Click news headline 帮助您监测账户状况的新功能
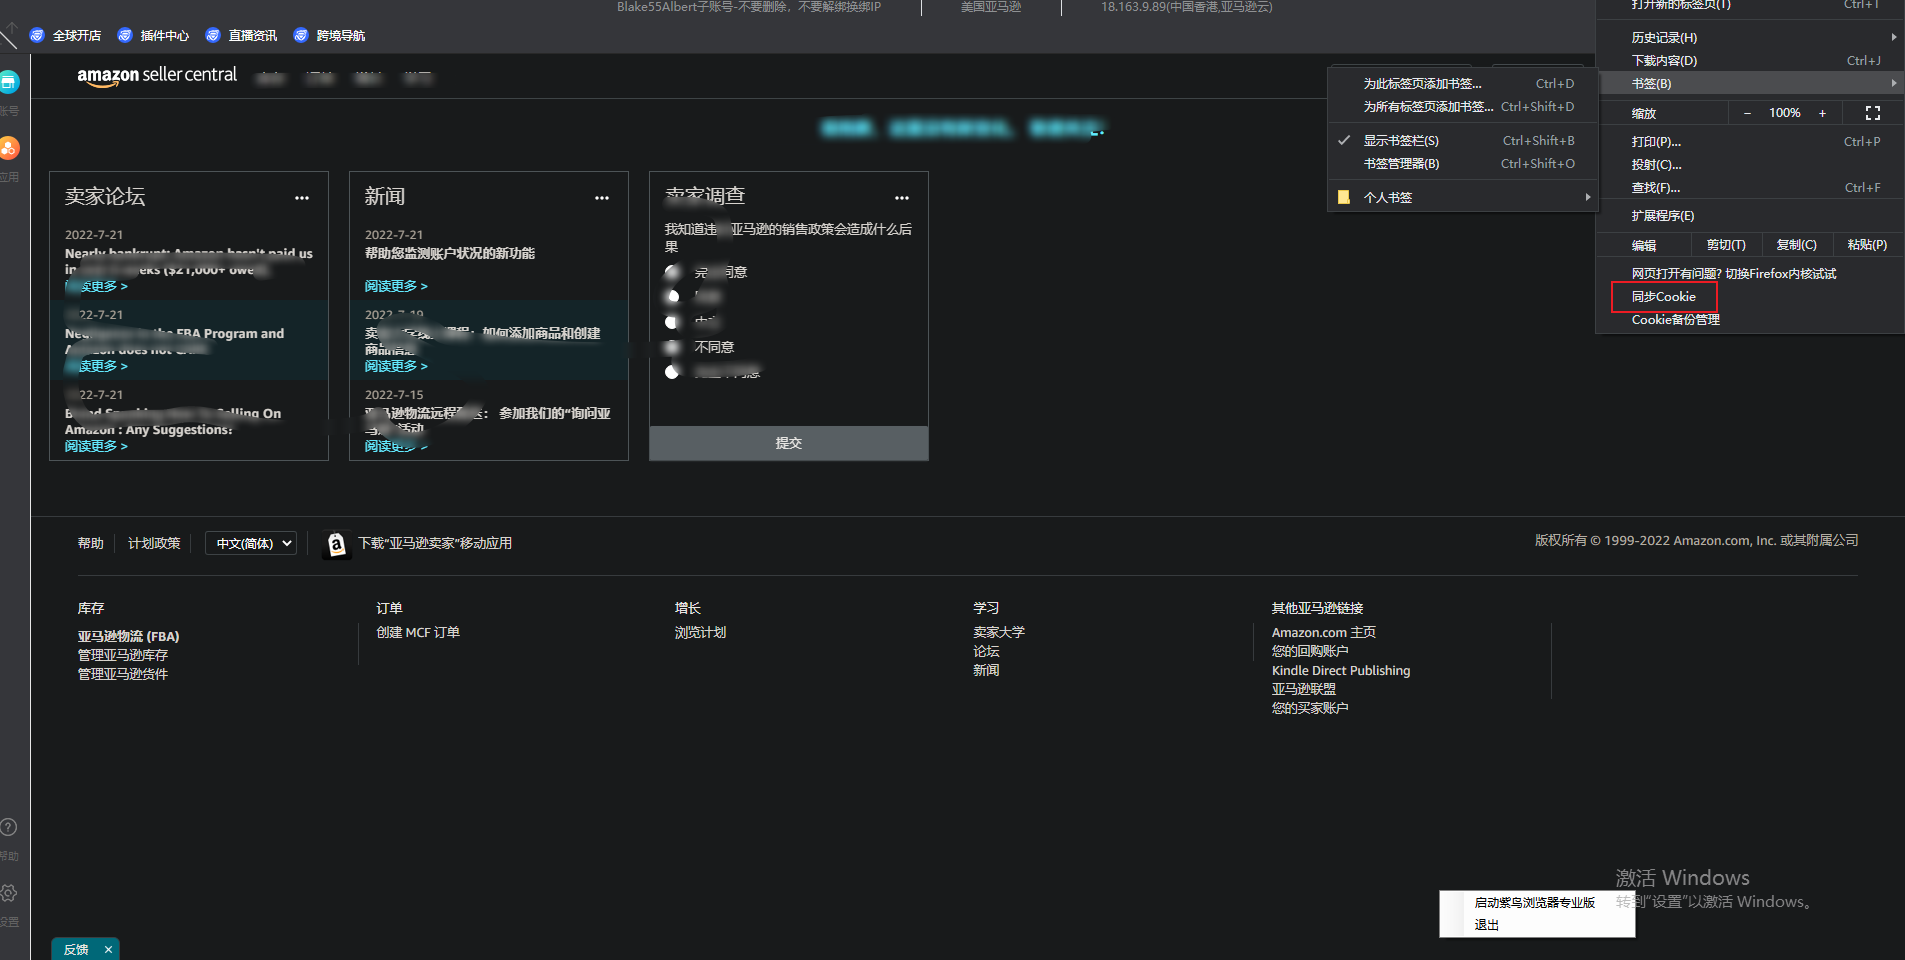Screen dimensions: 1905x960 pos(450,254)
